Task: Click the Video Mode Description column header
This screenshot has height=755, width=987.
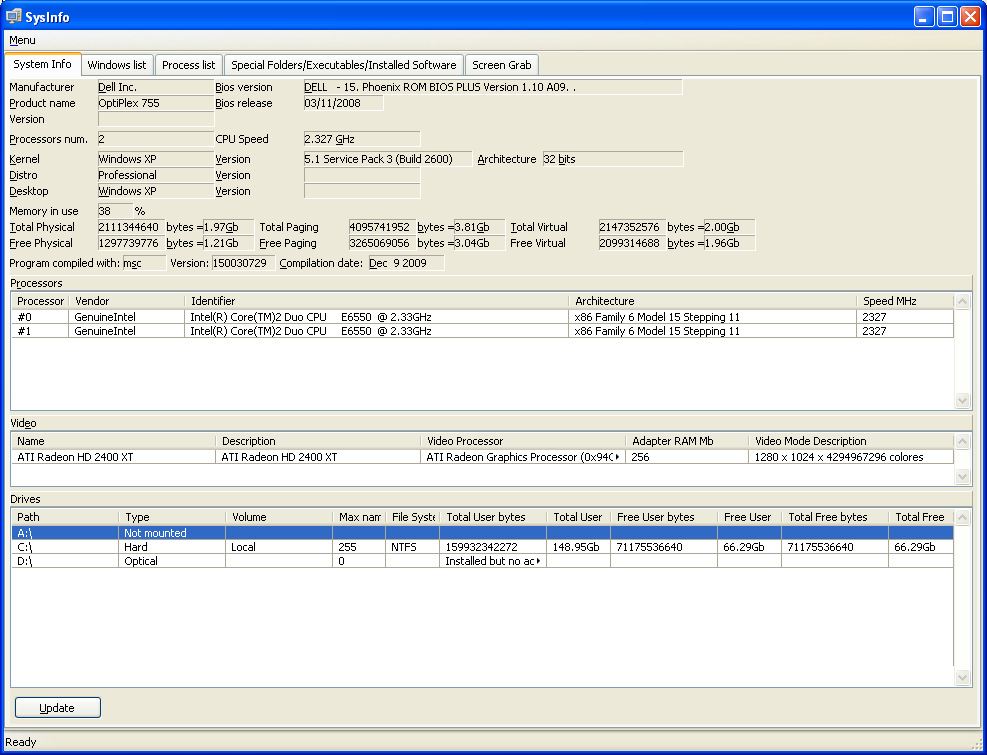Action: point(850,441)
